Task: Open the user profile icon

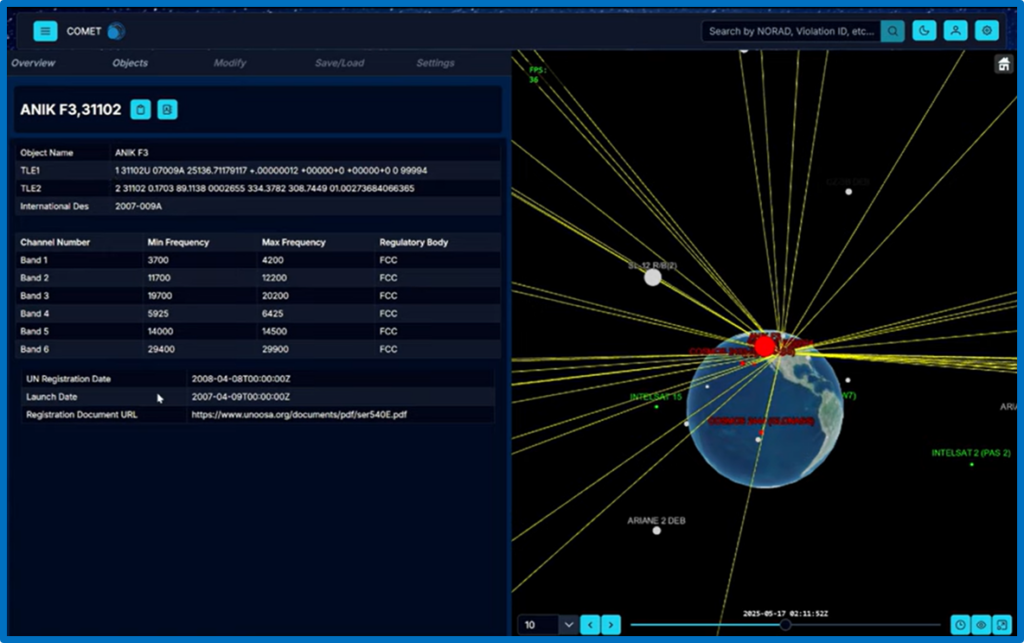Action: (x=956, y=31)
